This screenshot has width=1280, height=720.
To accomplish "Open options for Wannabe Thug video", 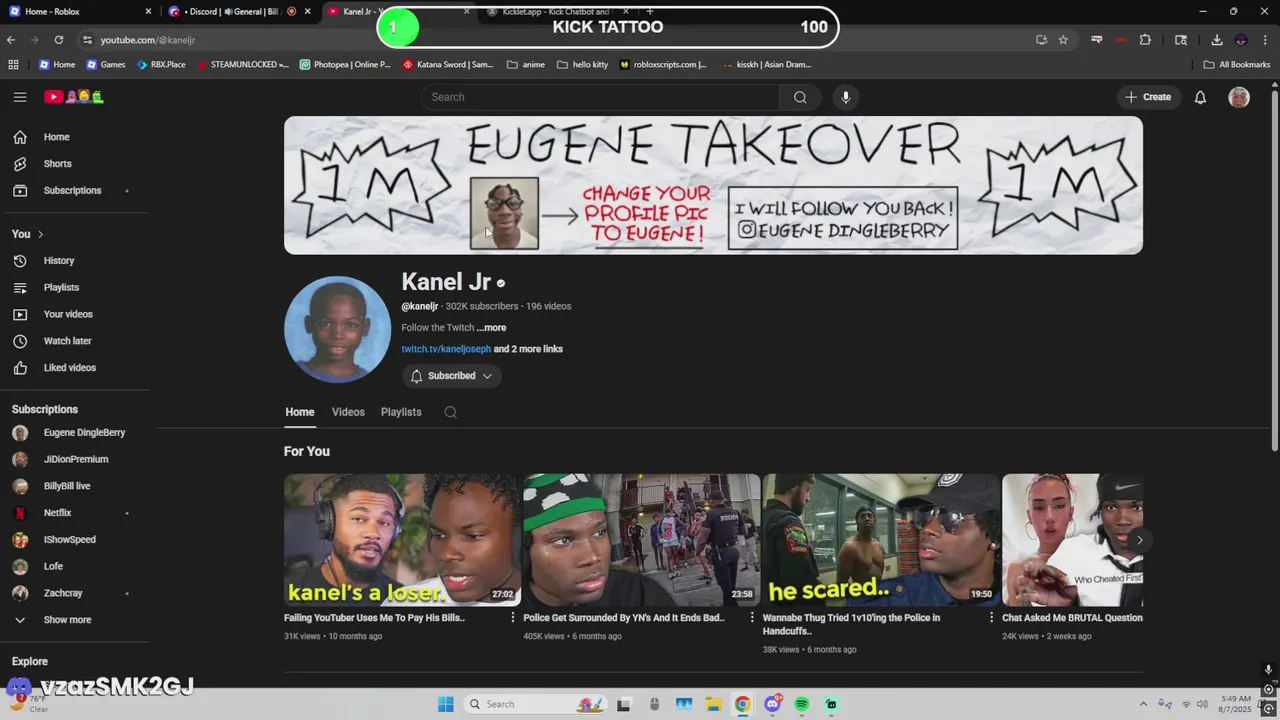I will [x=991, y=618].
